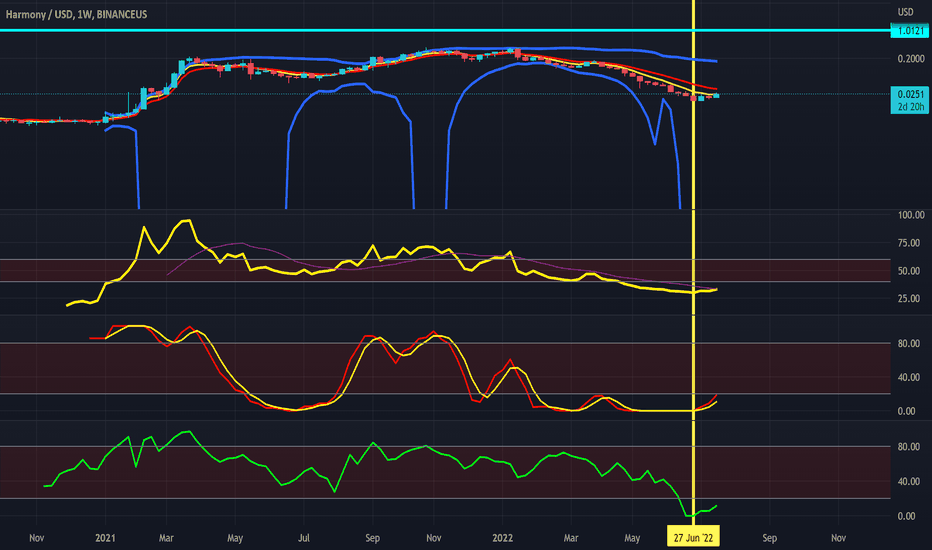The image size is (932, 550).
Task: Click the 50.00 RSI axis label
Action: point(909,271)
